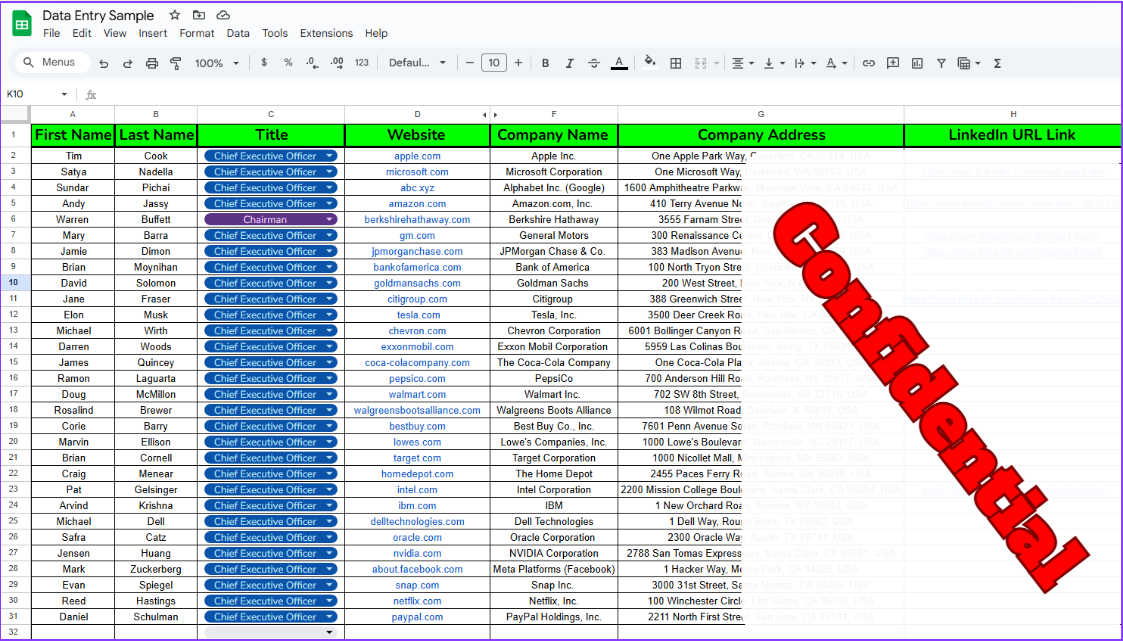Toggle bold formatting

pyautogui.click(x=545, y=63)
